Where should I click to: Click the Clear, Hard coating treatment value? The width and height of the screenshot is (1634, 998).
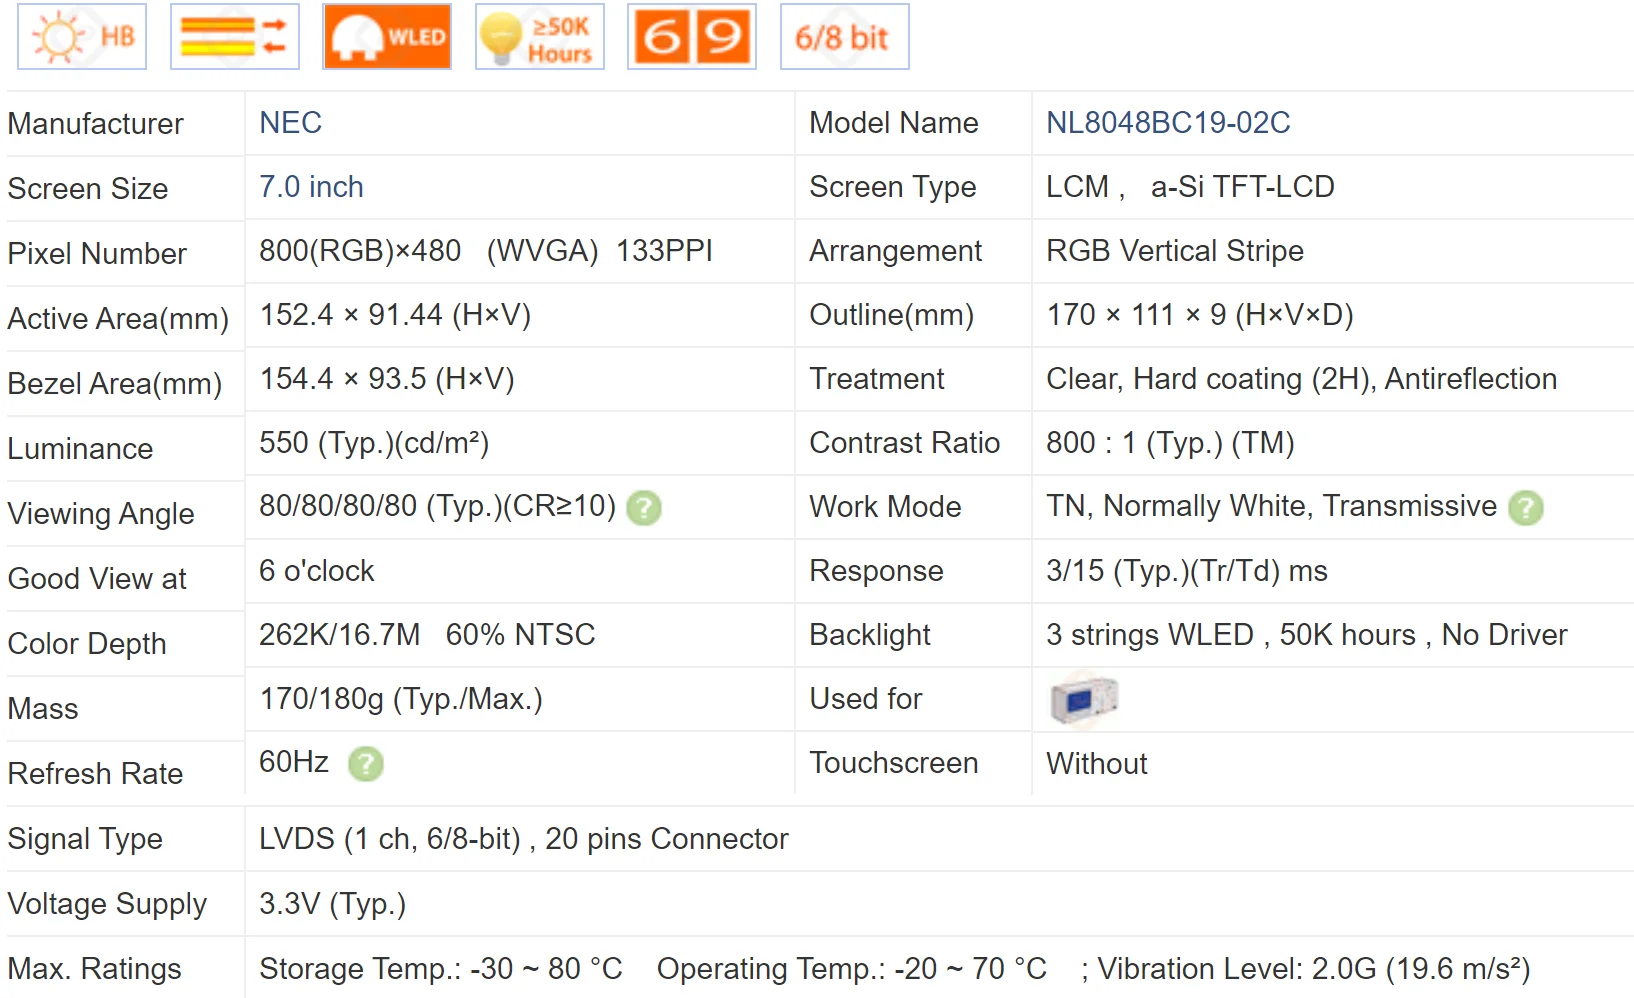point(1302,379)
